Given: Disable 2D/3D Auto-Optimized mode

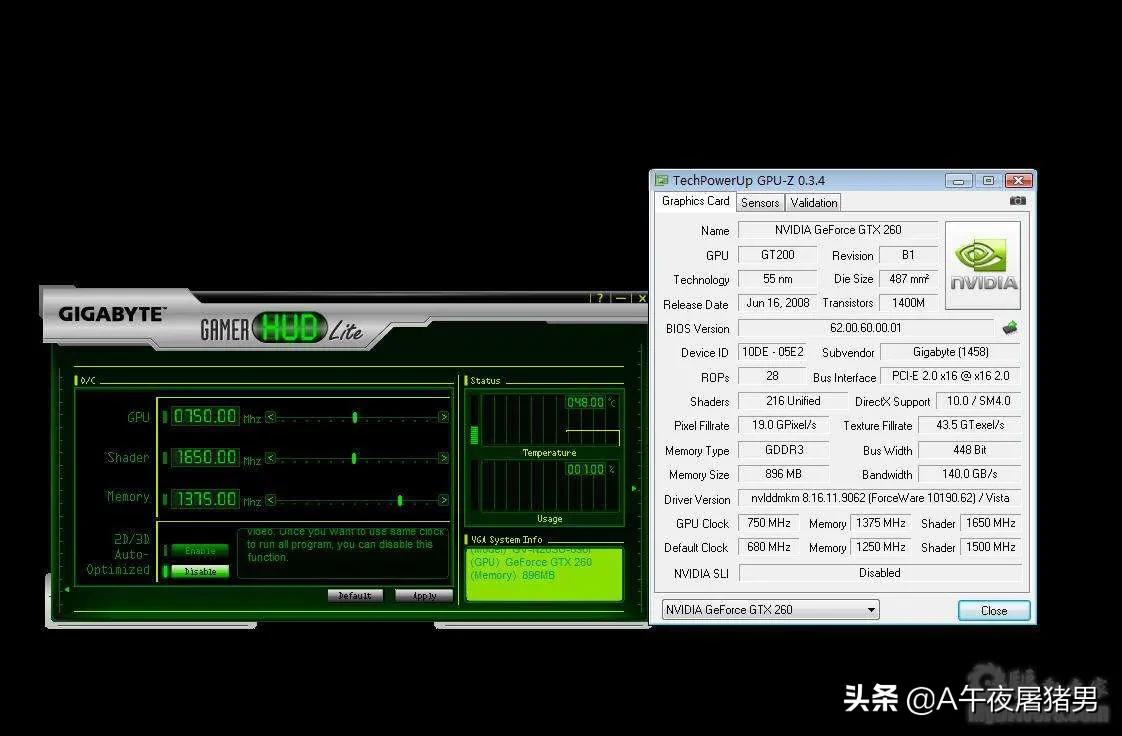Looking at the screenshot, I should point(200,572).
